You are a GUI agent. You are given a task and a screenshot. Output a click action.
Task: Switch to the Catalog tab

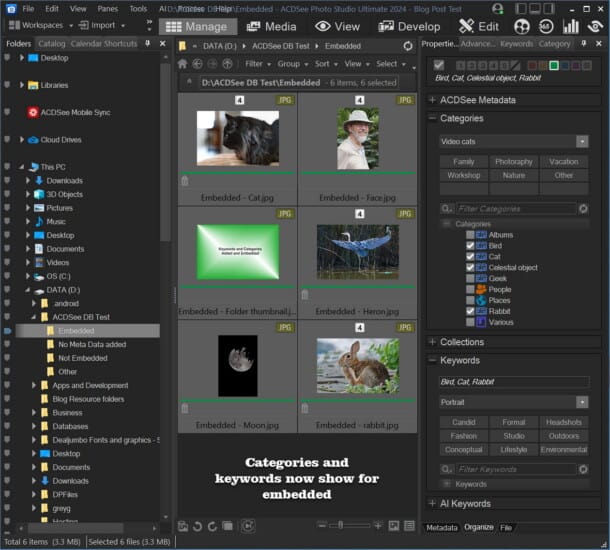[51, 44]
